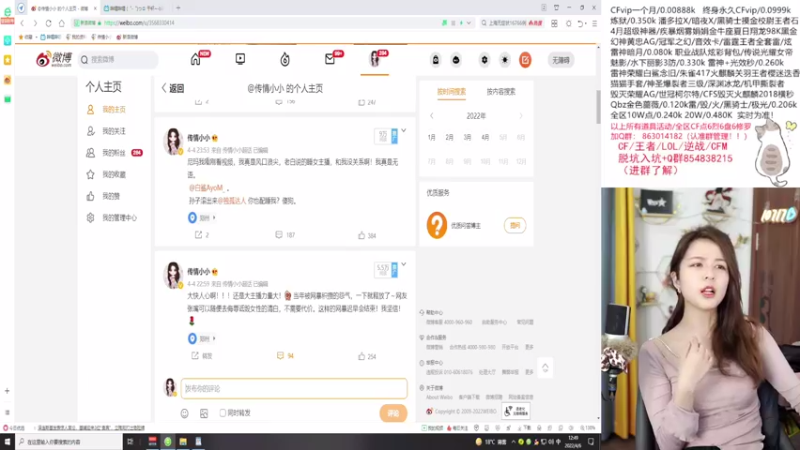The height and width of the screenshot is (450, 800).
Task: Open the browser extensions grid icon
Action: point(554,23)
